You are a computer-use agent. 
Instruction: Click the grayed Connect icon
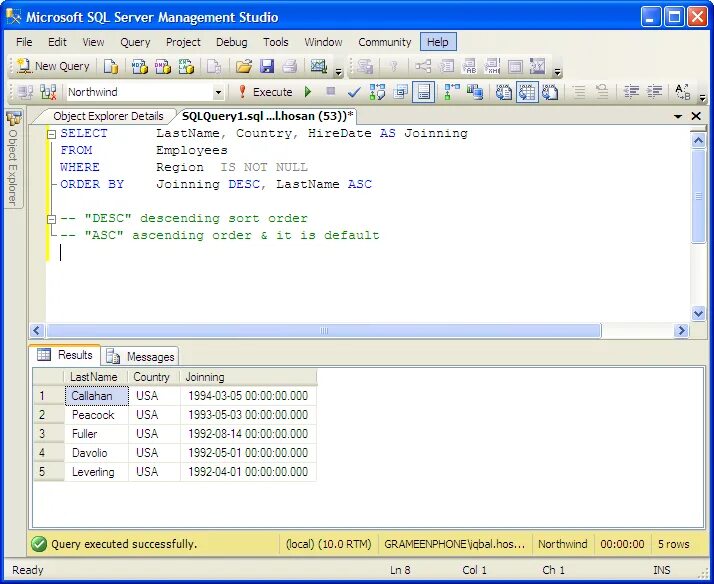tap(26, 92)
